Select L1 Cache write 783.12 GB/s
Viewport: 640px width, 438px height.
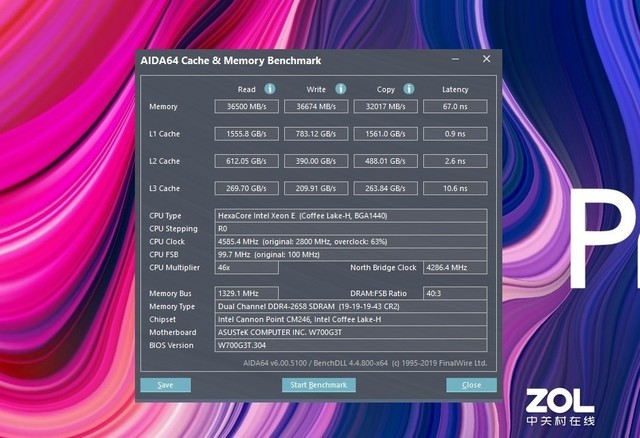316,134
